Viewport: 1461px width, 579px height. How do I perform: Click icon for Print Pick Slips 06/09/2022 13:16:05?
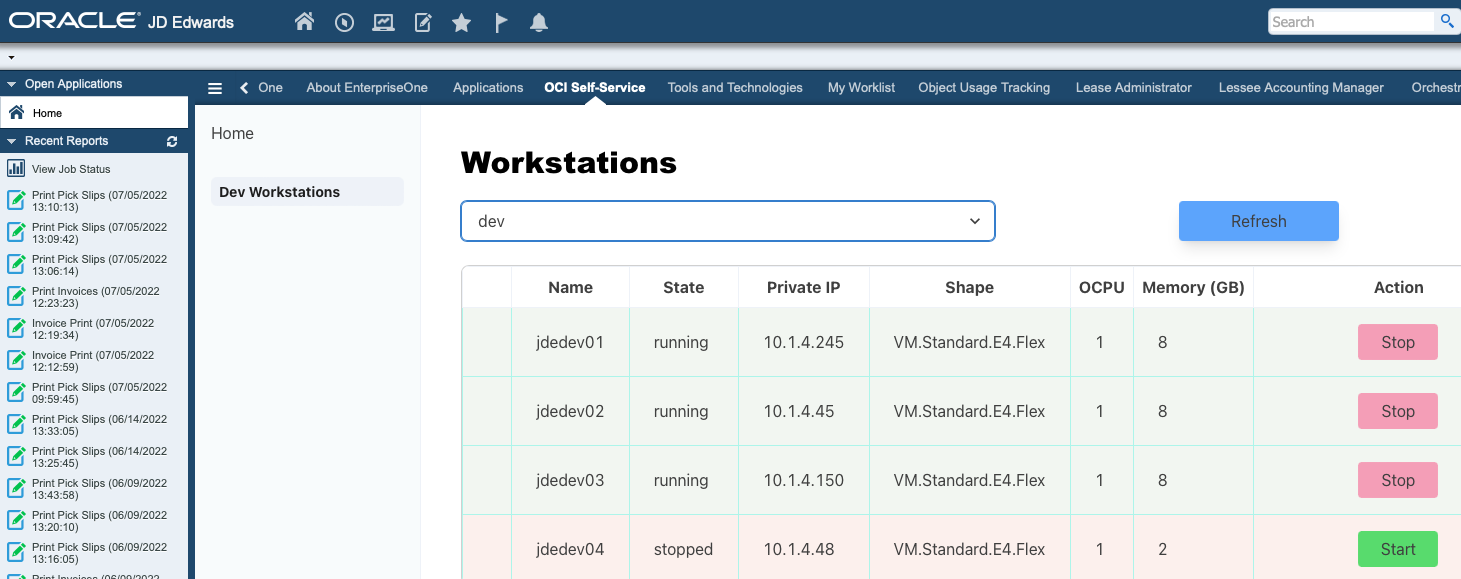pos(16,552)
